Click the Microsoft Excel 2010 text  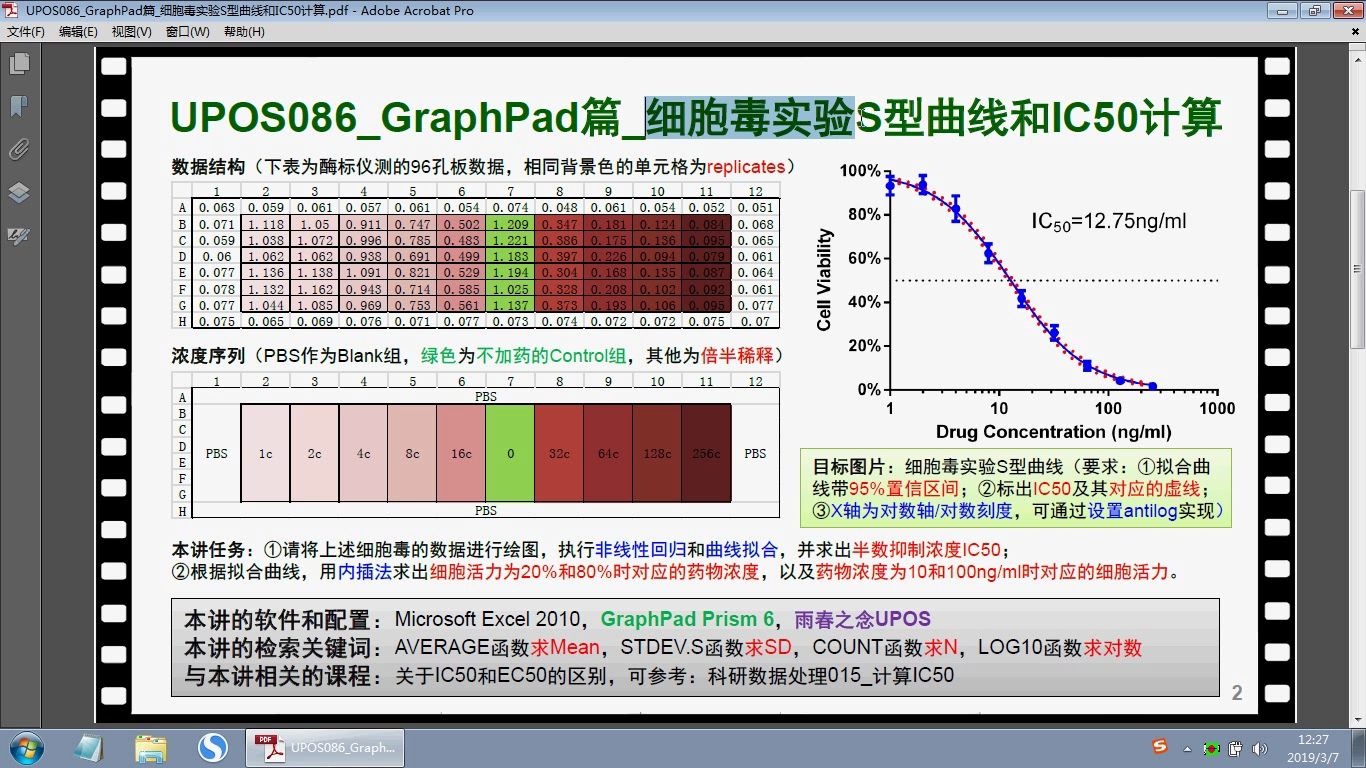[487, 619]
